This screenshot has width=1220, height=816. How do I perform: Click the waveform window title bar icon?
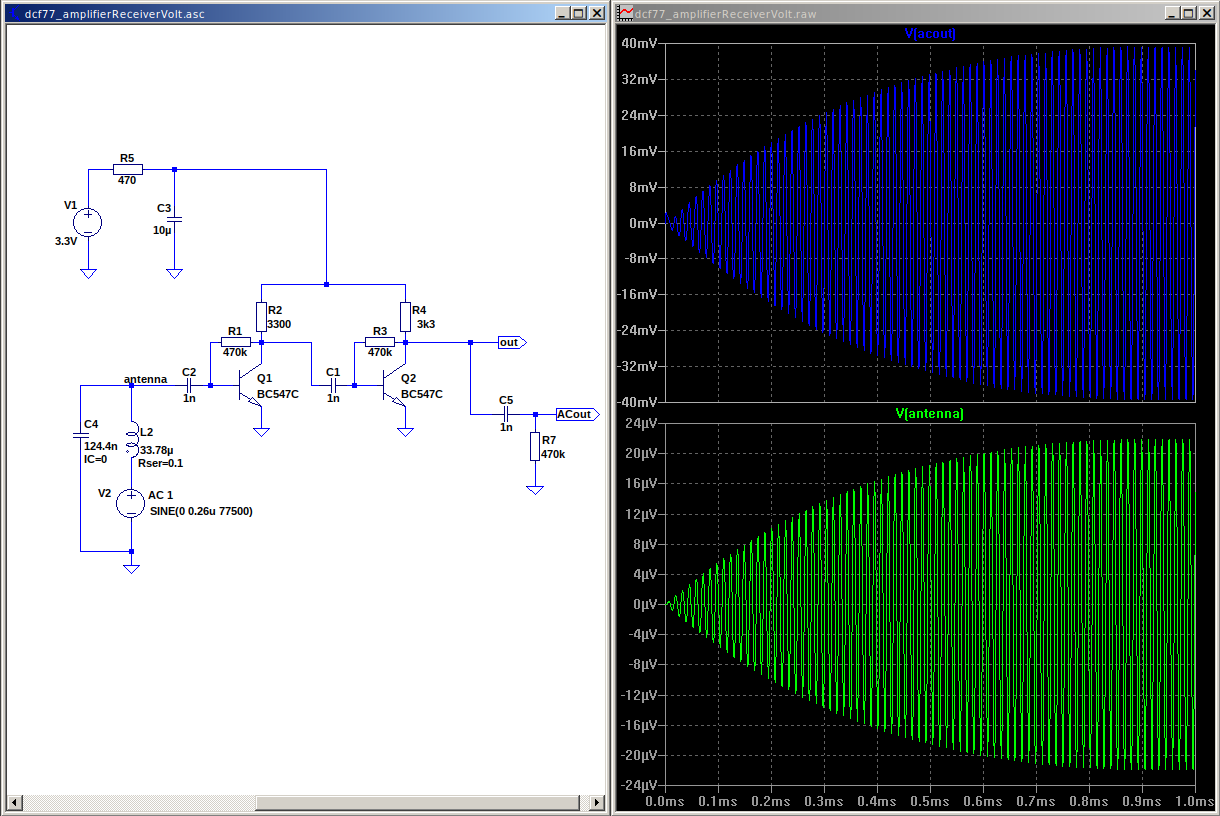626,13
